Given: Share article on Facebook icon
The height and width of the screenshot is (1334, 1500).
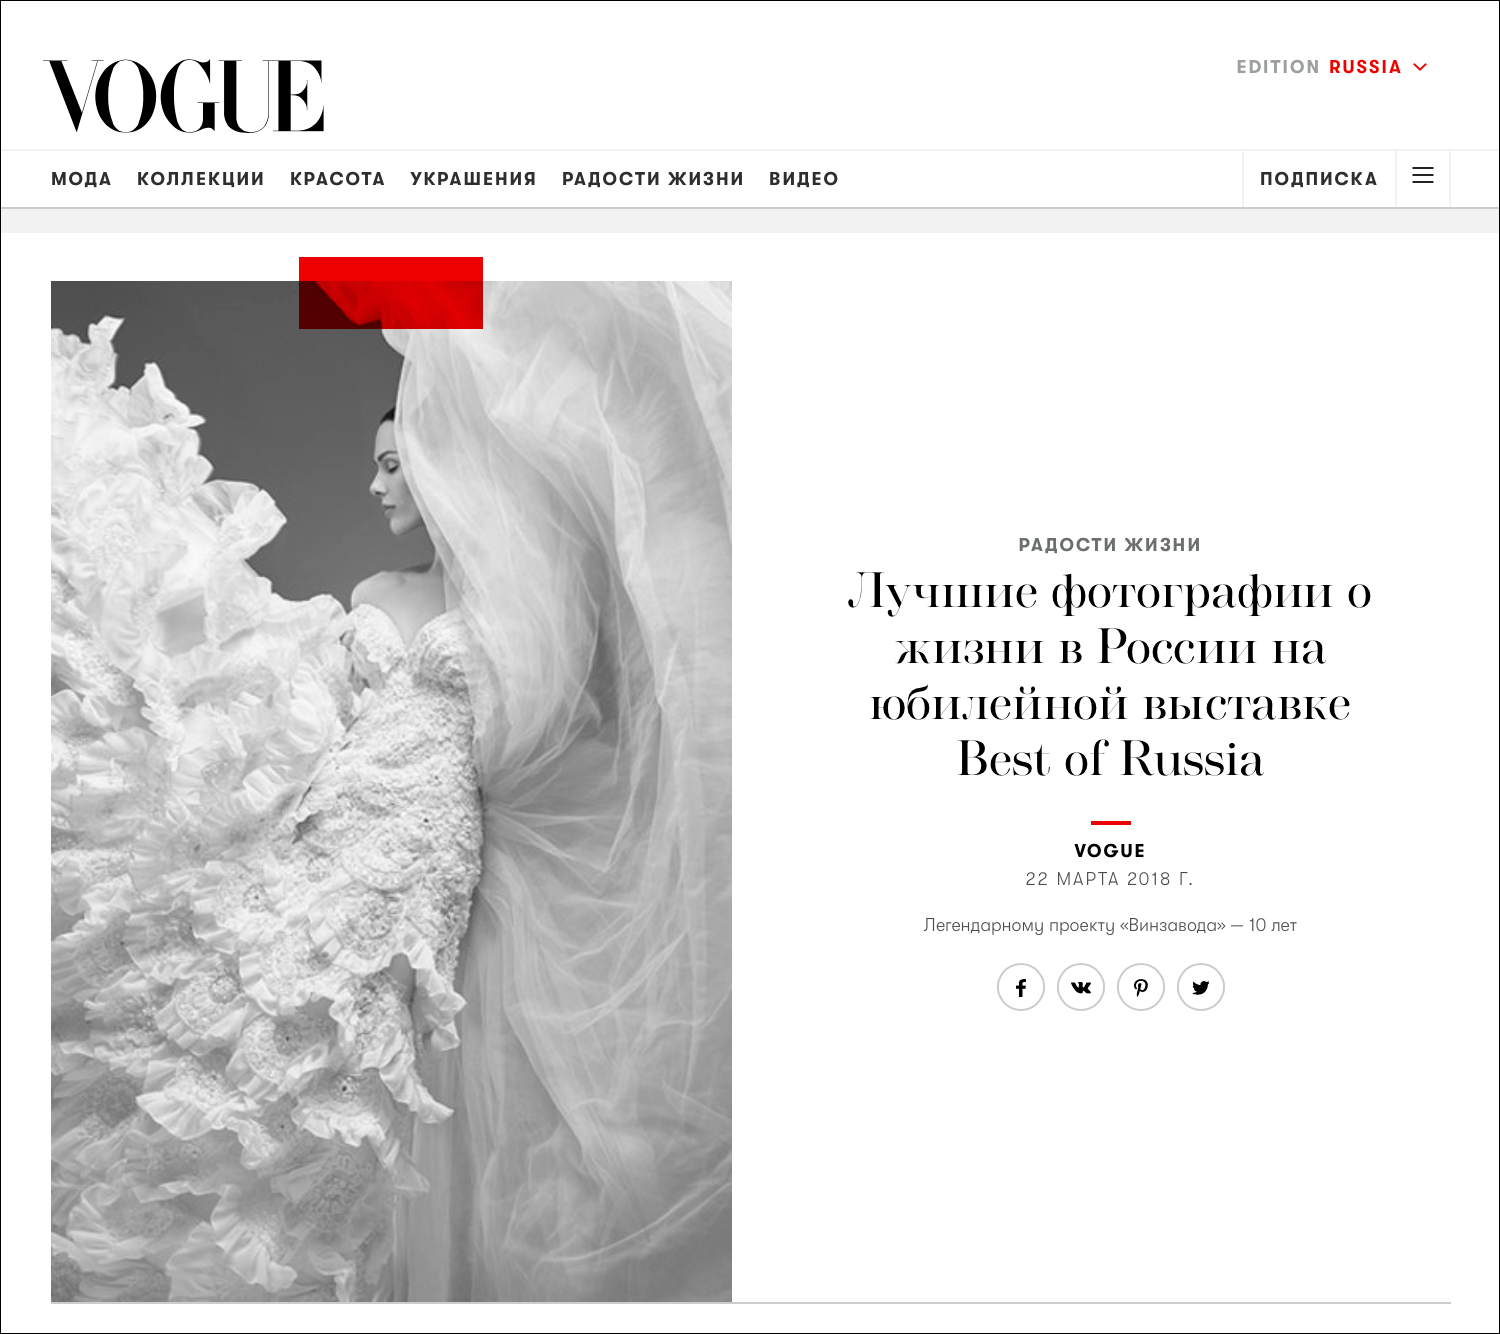Looking at the screenshot, I should (1021, 987).
